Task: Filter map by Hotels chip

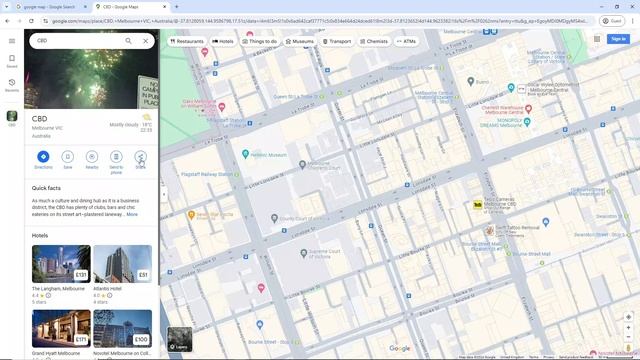Action: [223, 41]
